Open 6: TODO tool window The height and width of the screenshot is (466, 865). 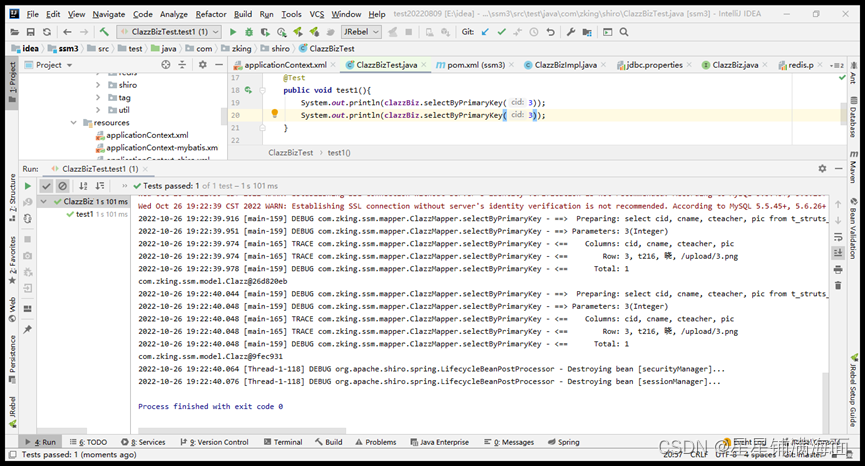coord(88,442)
